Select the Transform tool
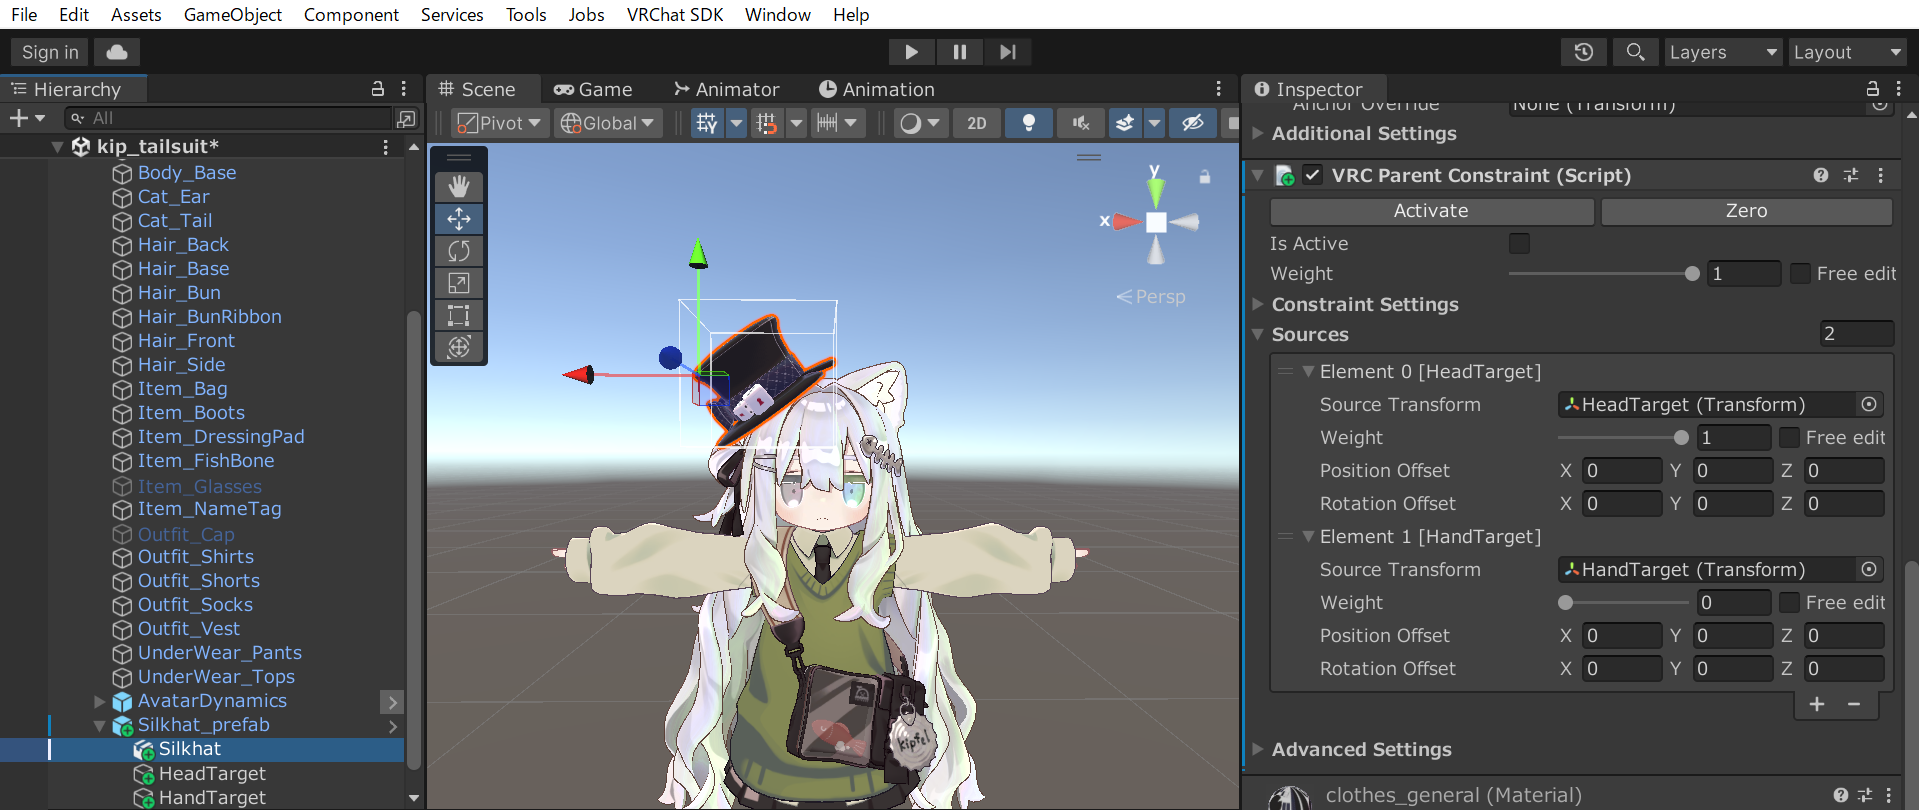 point(459,347)
